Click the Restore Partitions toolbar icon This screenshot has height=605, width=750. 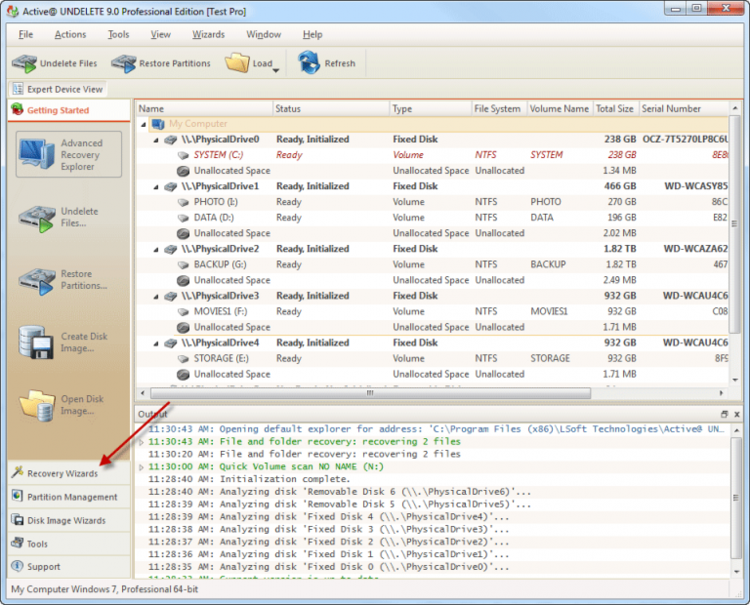pyautogui.click(x=123, y=63)
